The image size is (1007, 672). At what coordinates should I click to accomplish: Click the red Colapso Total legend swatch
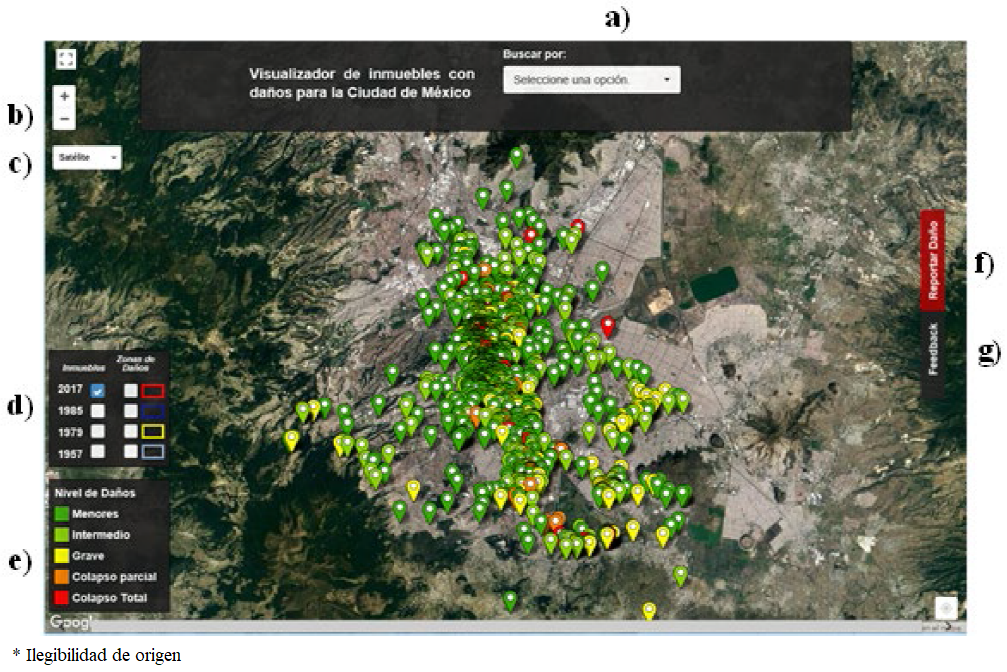coord(61,598)
